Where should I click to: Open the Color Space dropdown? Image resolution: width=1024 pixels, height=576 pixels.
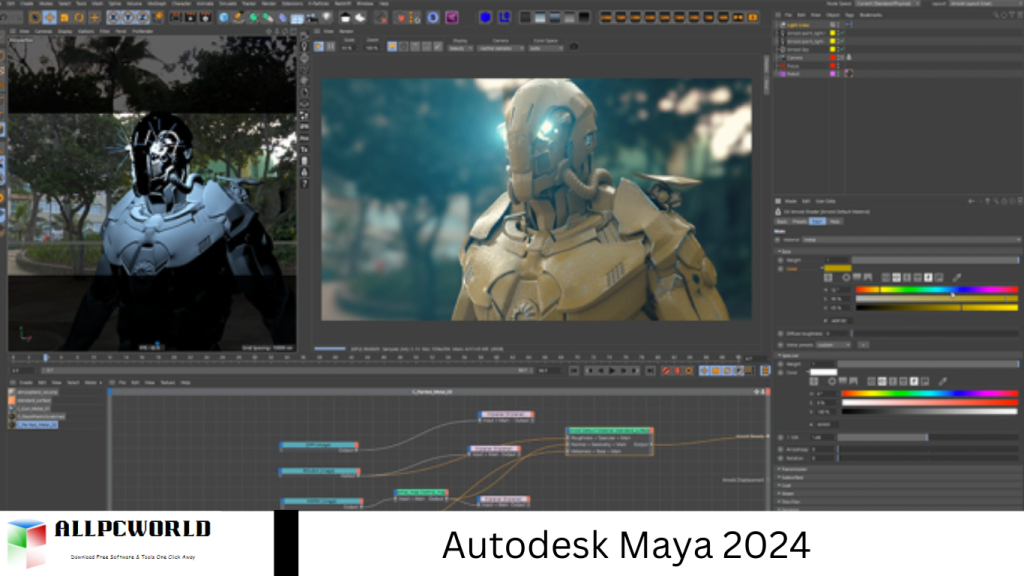pos(545,48)
